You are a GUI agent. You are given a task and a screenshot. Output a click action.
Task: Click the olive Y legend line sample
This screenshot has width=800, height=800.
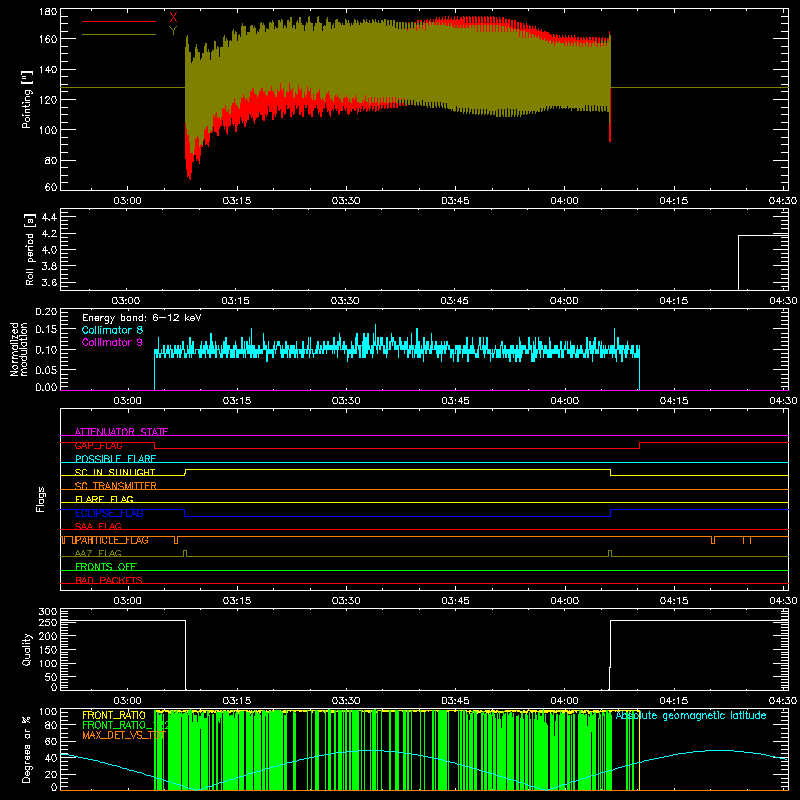point(119,35)
